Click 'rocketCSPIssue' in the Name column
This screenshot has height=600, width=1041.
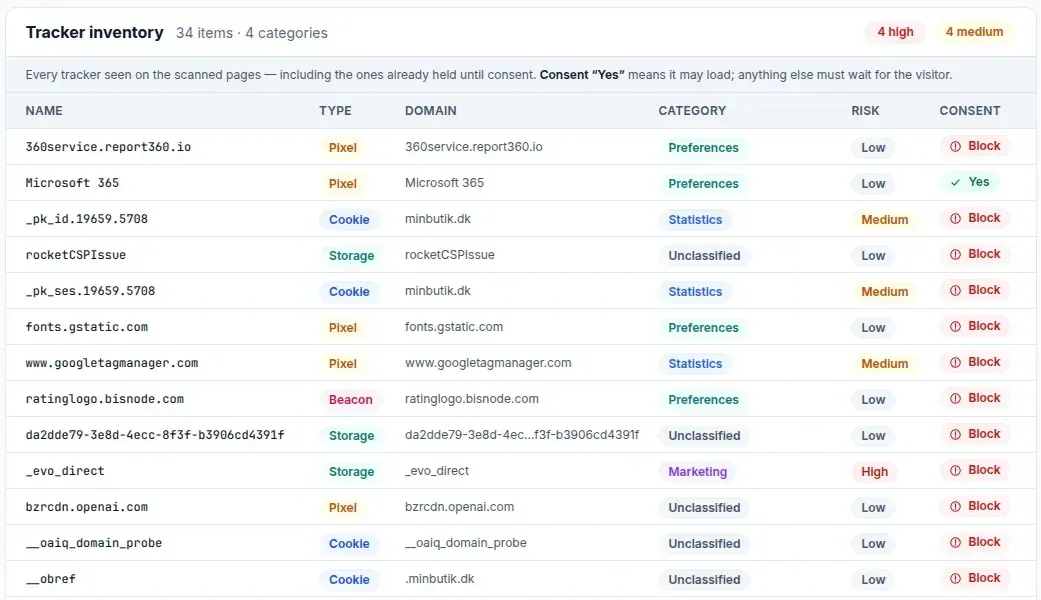pyautogui.click(x=76, y=255)
